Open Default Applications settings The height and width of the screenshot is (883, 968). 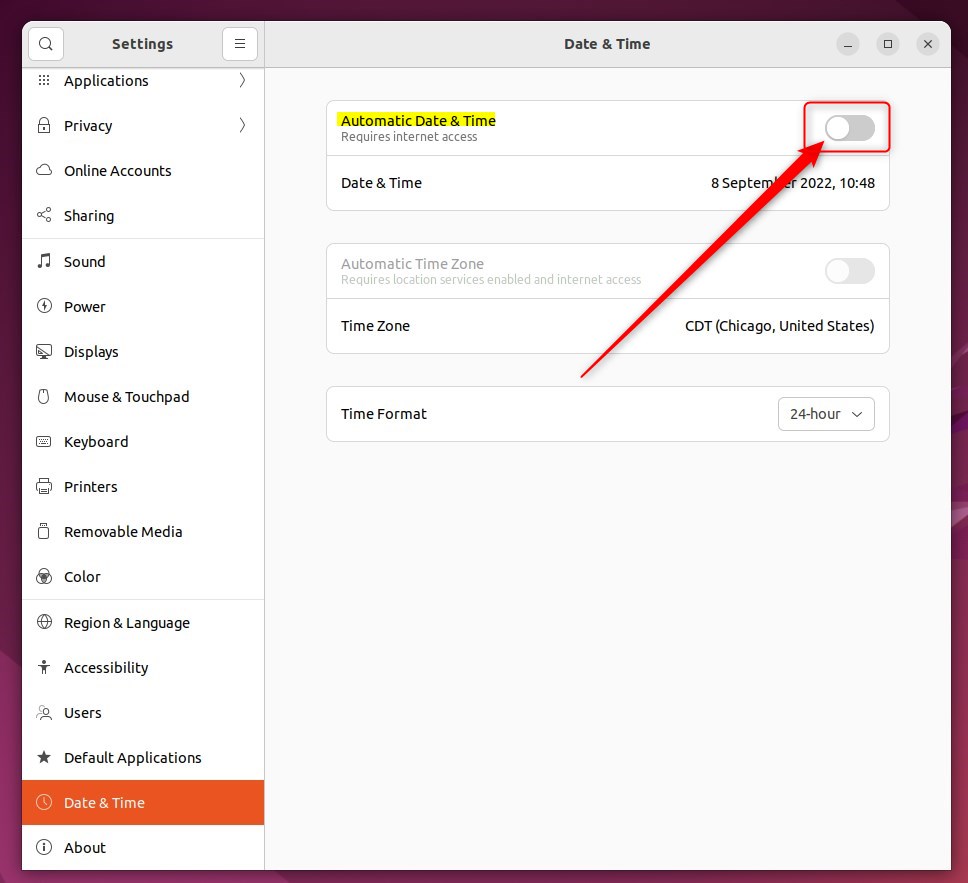coord(143,758)
